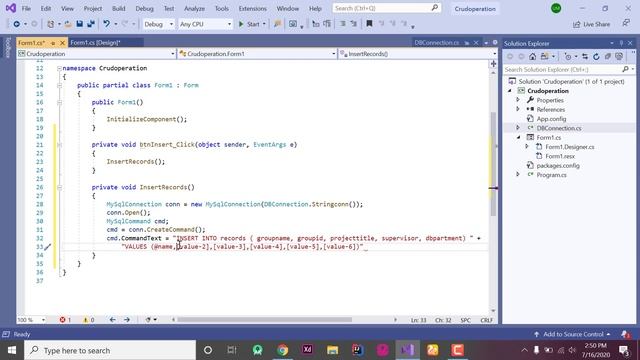Image resolution: width=640 pixels, height=360 pixels.
Task: Refresh the Solution Explorer
Action: pyautogui.click(x=596, y=56)
